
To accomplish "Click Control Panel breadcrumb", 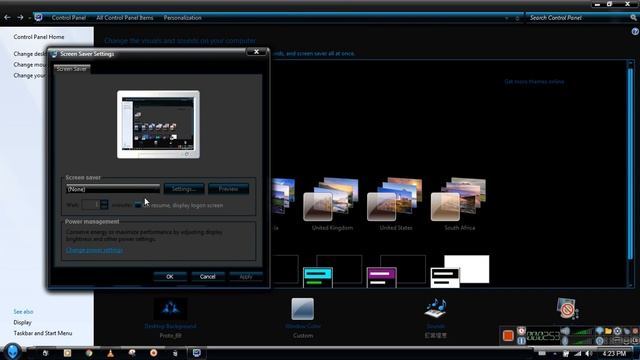I will click(69, 18).
